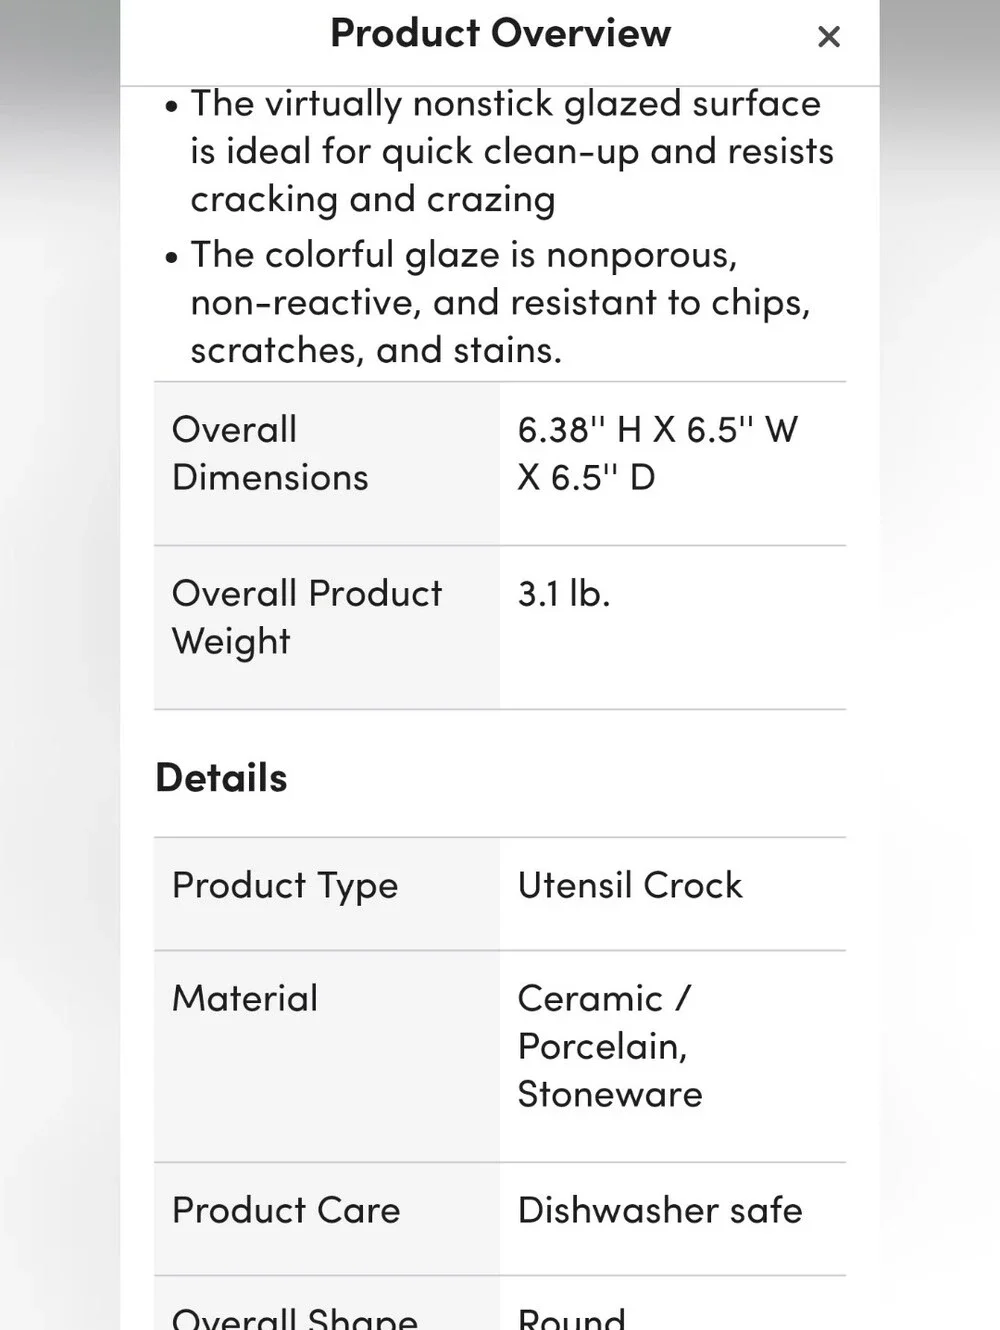
Task: Select the Product Type row label
Action: tap(285, 886)
